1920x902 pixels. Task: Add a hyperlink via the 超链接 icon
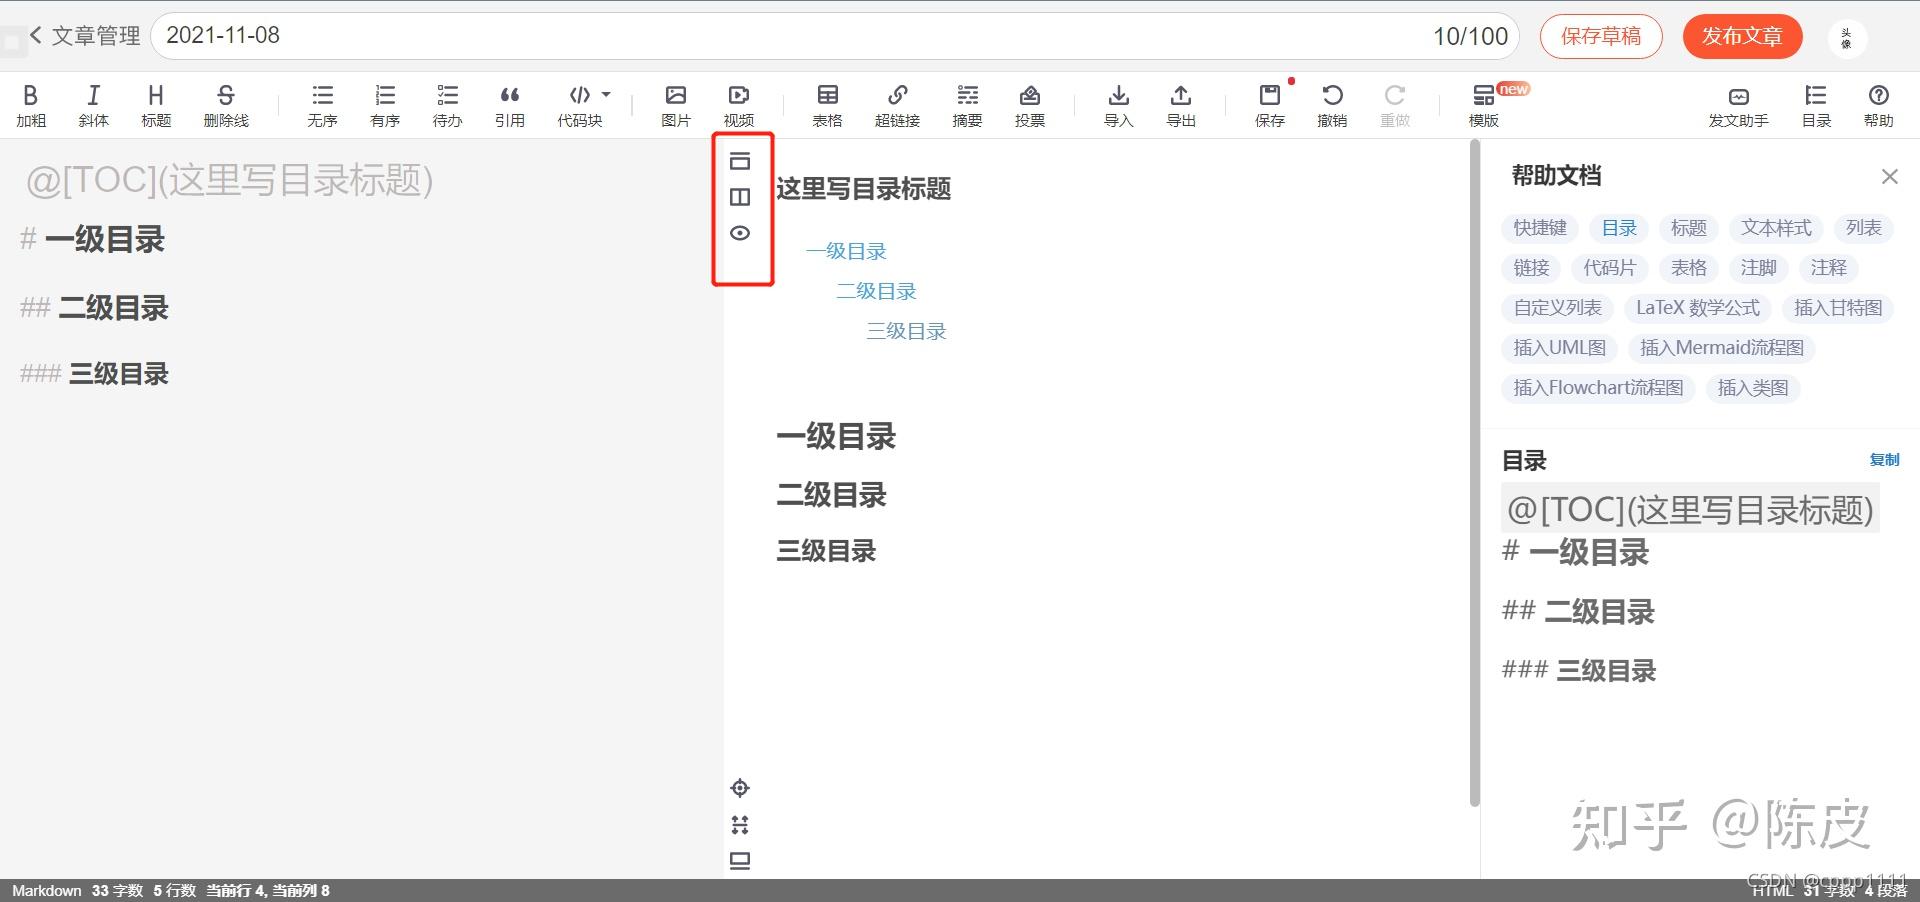coord(897,104)
